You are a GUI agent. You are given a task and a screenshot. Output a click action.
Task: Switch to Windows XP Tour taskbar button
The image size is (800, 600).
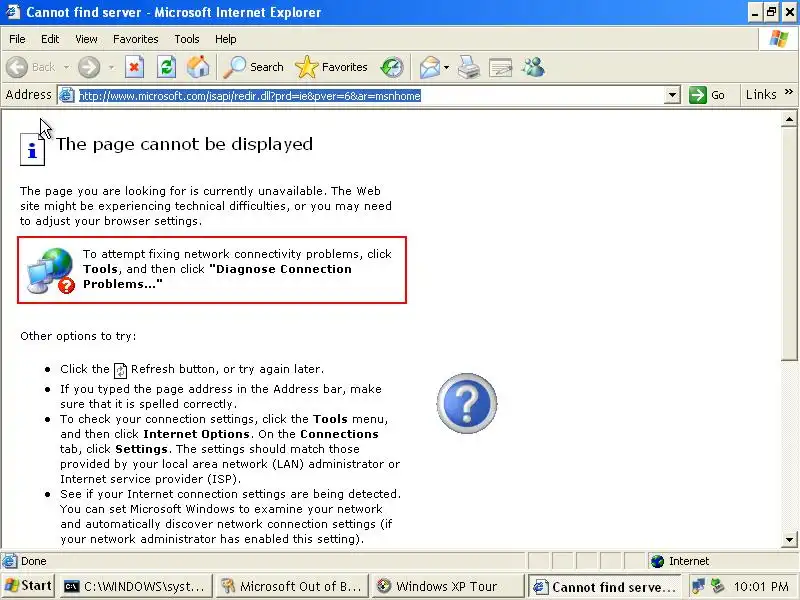tap(448, 586)
